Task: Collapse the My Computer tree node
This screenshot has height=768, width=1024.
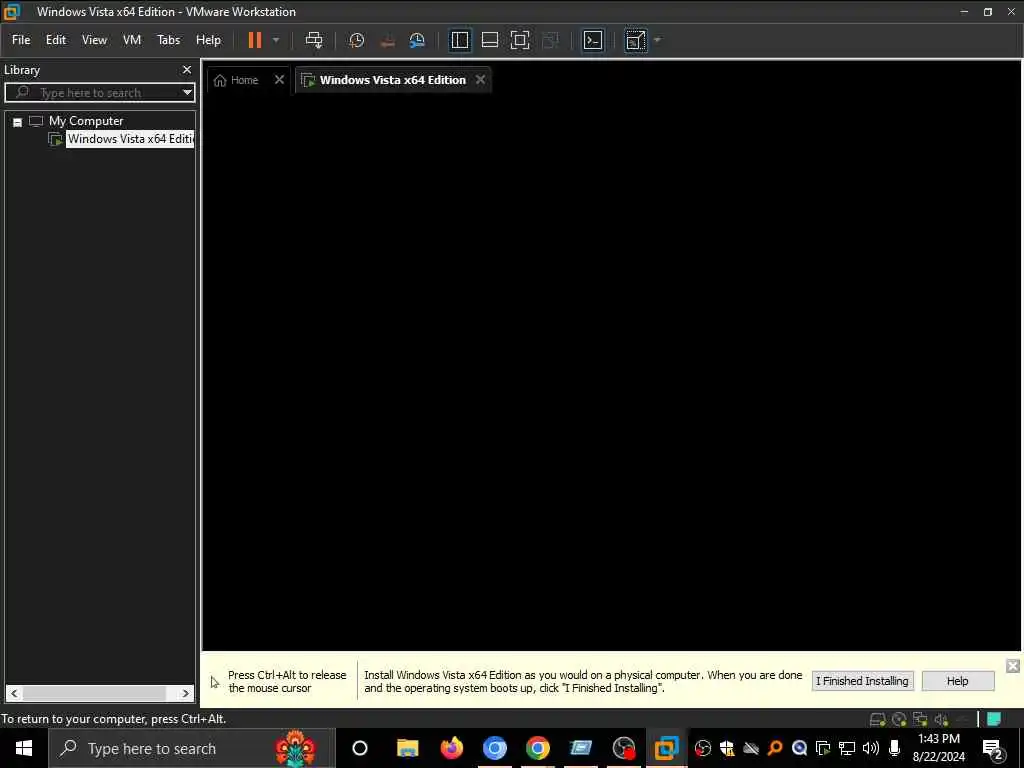Action: [18, 122]
